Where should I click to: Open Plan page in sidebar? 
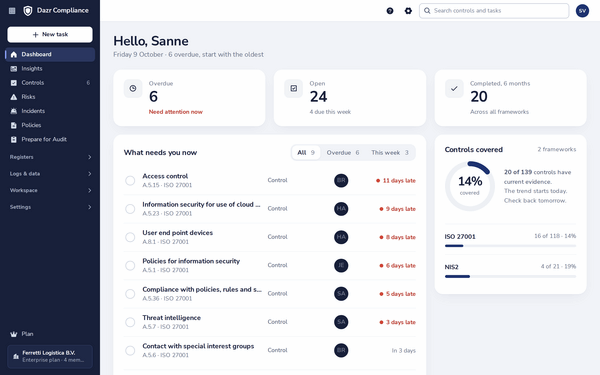pyautogui.click(x=51, y=334)
